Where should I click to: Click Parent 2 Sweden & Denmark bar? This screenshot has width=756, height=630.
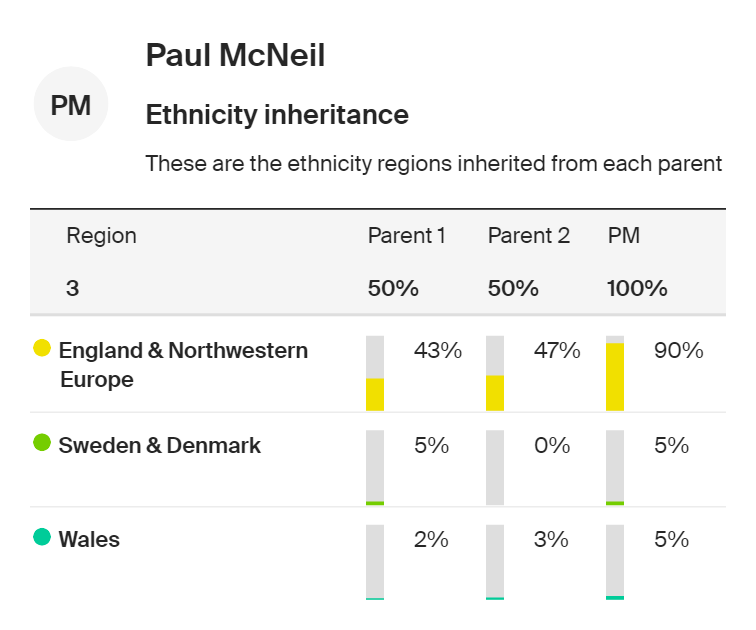coord(495,467)
